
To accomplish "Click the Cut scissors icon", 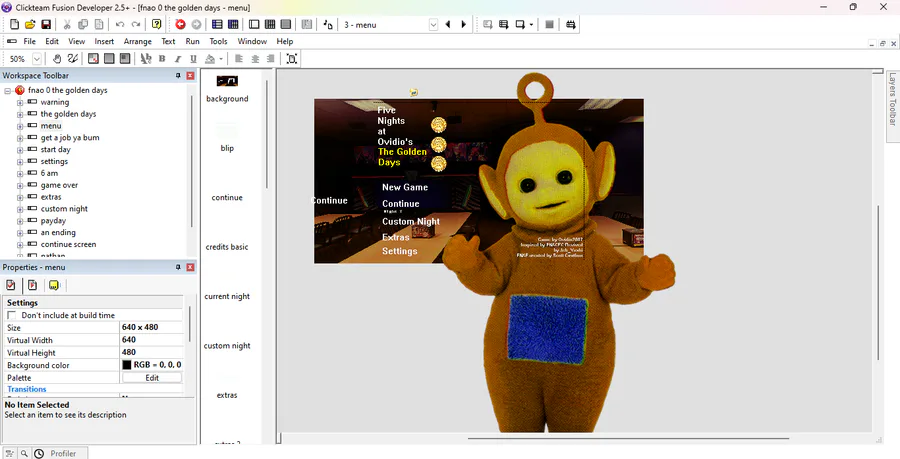I will tap(67, 24).
